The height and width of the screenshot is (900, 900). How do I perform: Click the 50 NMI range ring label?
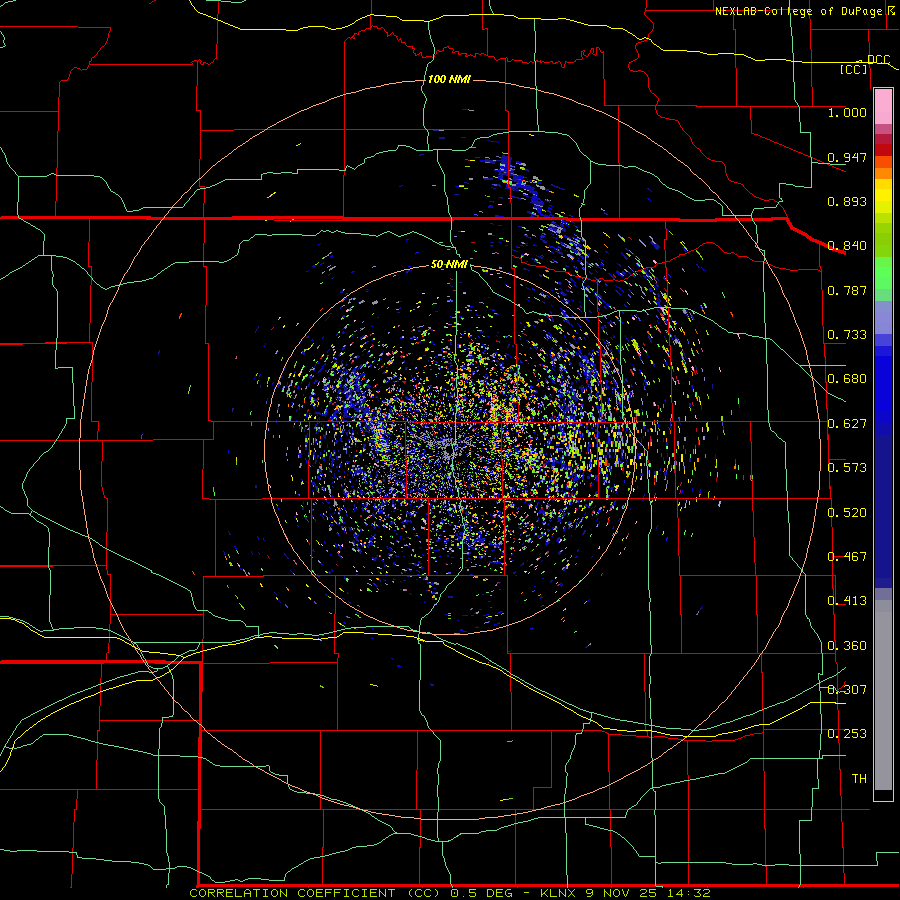point(449,265)
